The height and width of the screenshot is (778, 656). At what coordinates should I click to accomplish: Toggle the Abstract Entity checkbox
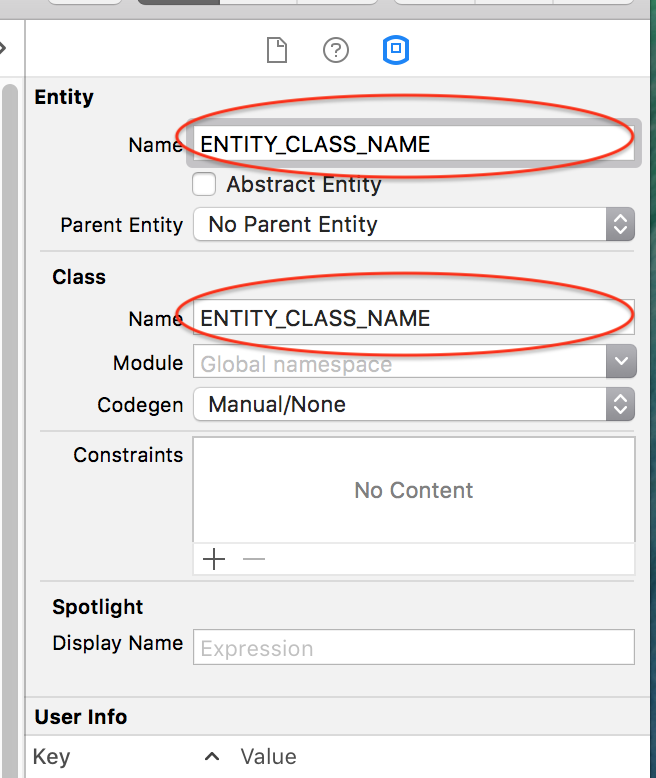pos(204,185)
